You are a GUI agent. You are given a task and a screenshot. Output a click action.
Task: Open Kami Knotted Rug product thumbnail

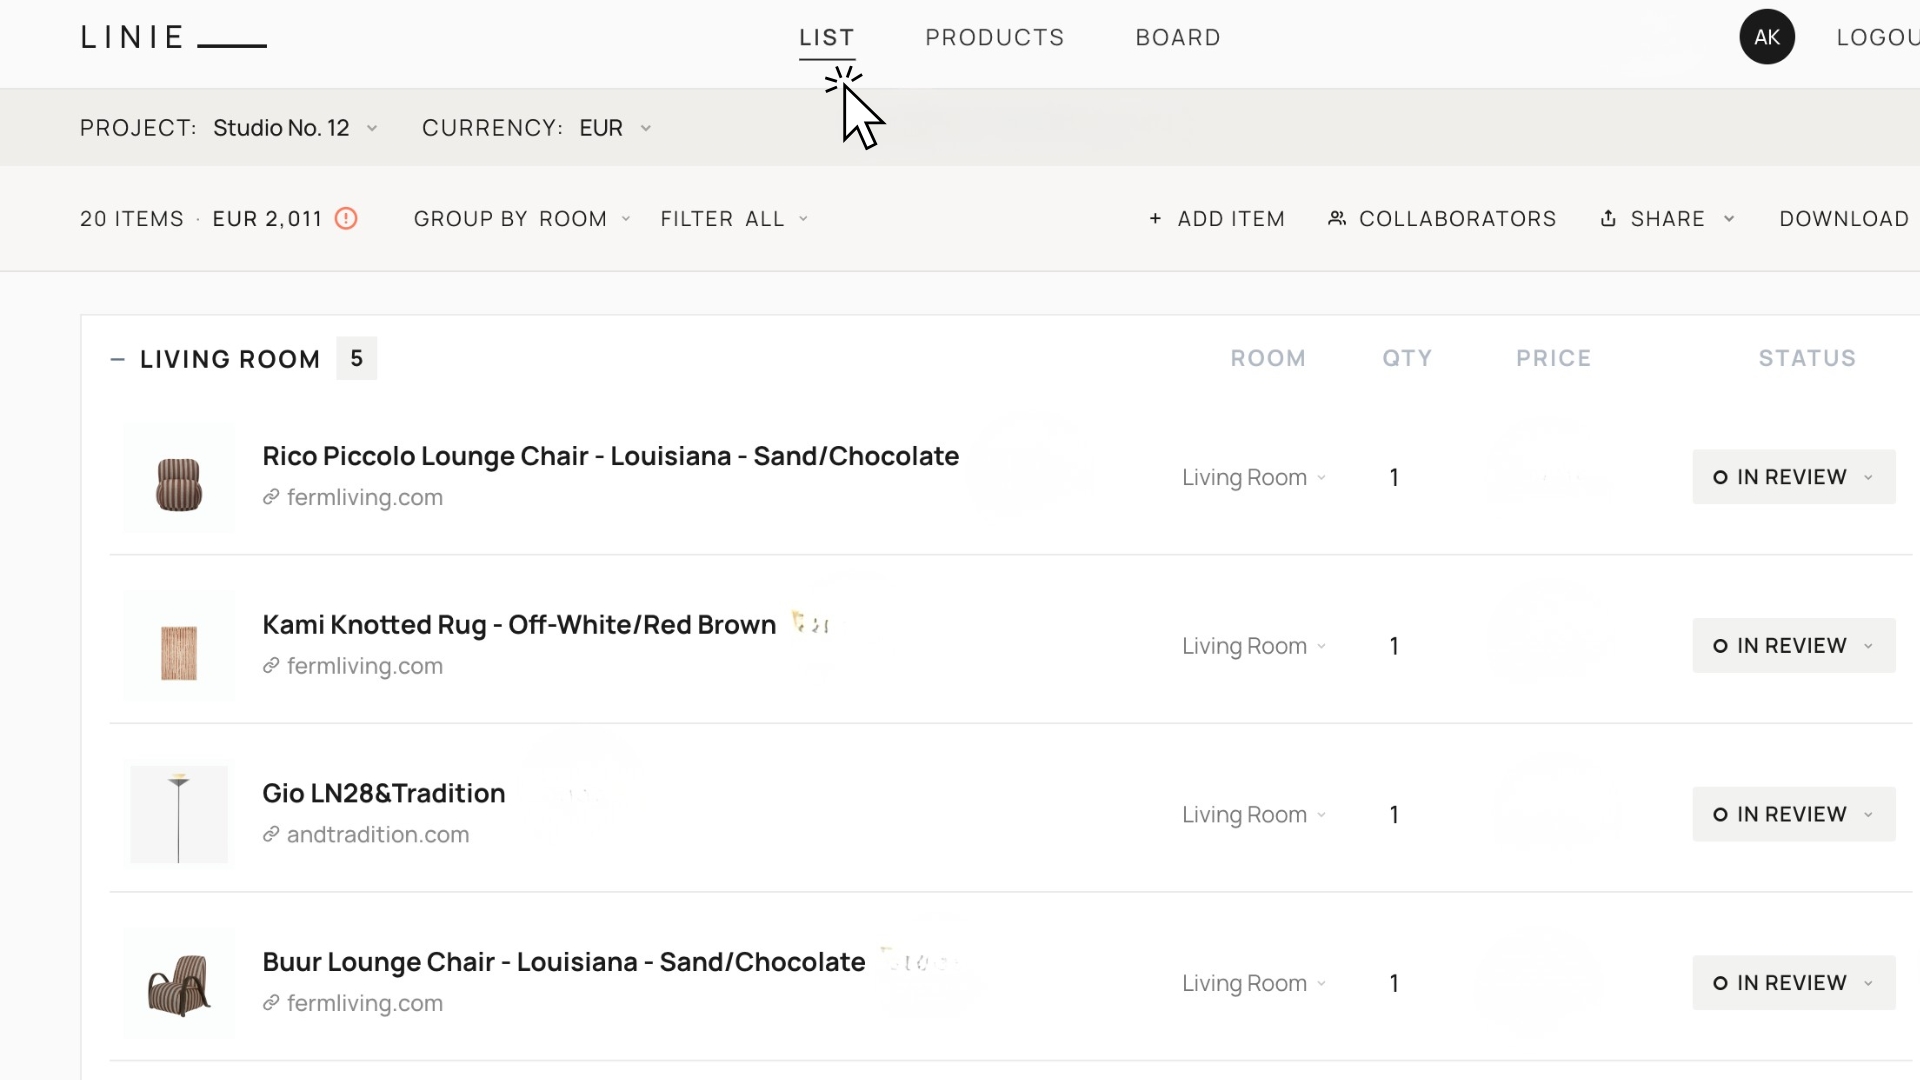pos(179,647)
